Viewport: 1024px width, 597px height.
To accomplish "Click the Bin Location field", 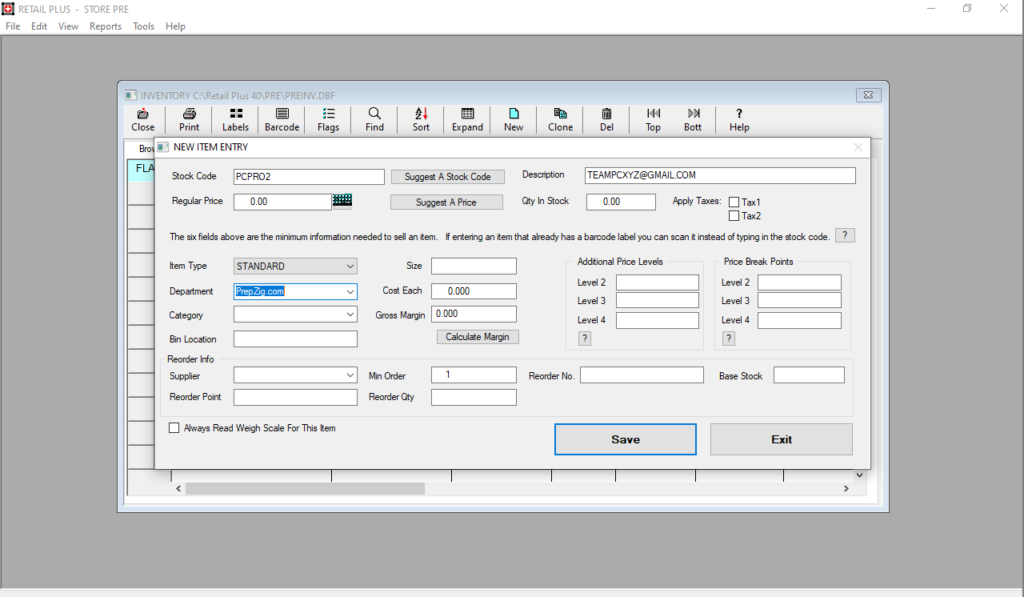I will coord(295,339).
